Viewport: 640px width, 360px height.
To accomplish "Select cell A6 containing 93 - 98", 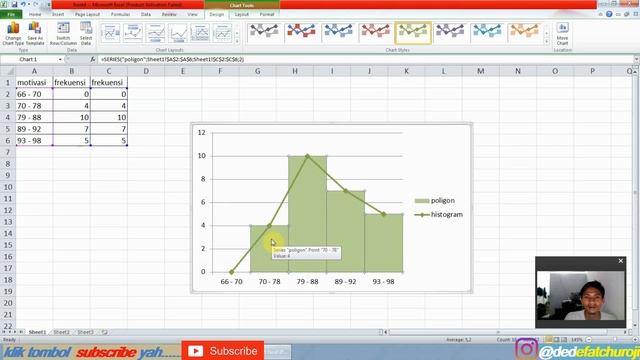I will point(34,141).
